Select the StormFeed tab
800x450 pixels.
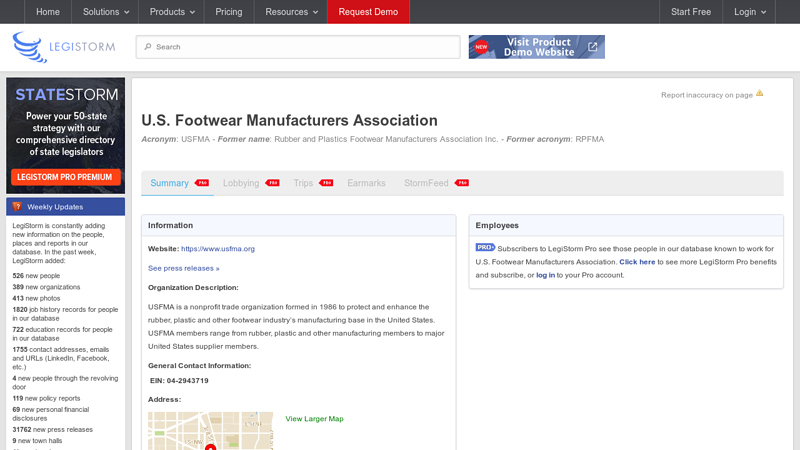pos(426,183)
